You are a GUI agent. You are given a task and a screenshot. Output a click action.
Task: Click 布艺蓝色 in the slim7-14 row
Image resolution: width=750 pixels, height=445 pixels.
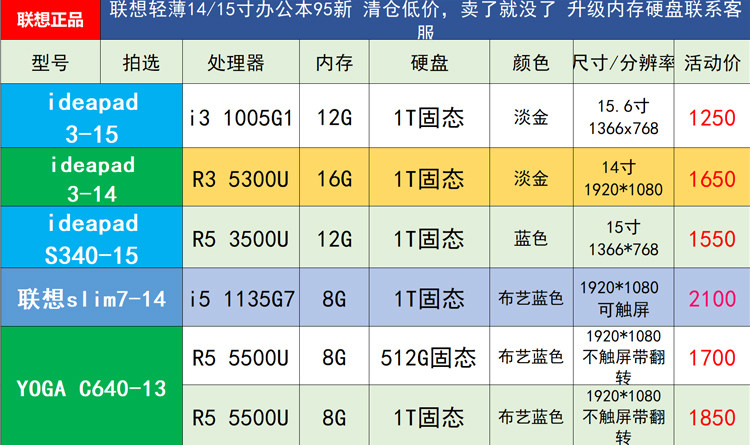tap(531, 298)
